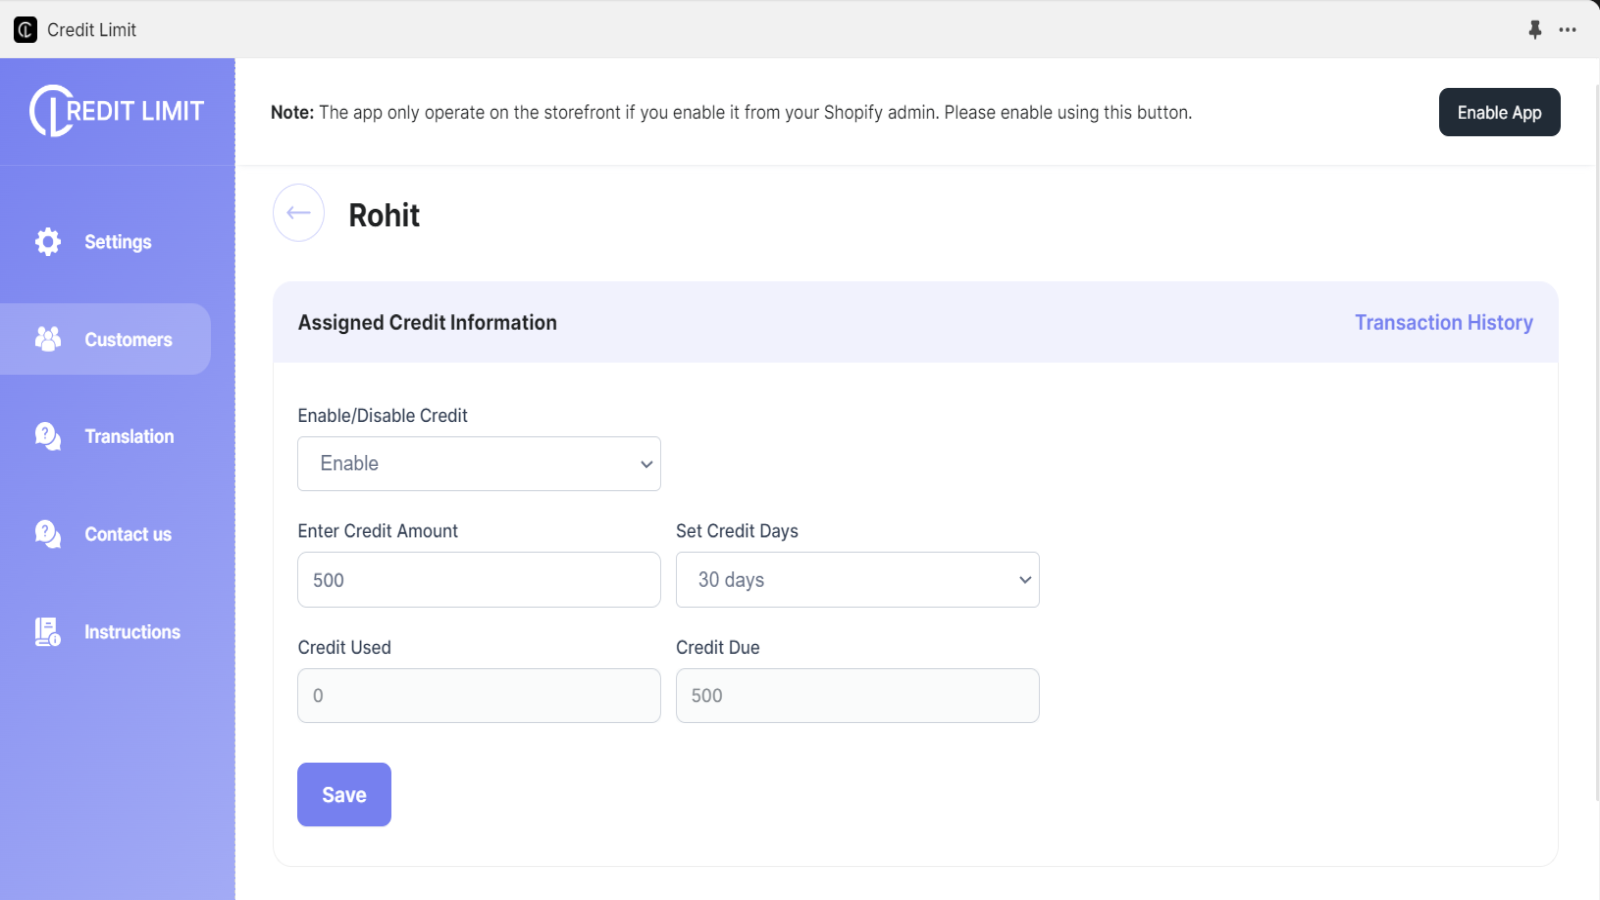Viewport: 1600px width, 900px height.
Task: Click the Credit Due field
Action: (857, 696)
